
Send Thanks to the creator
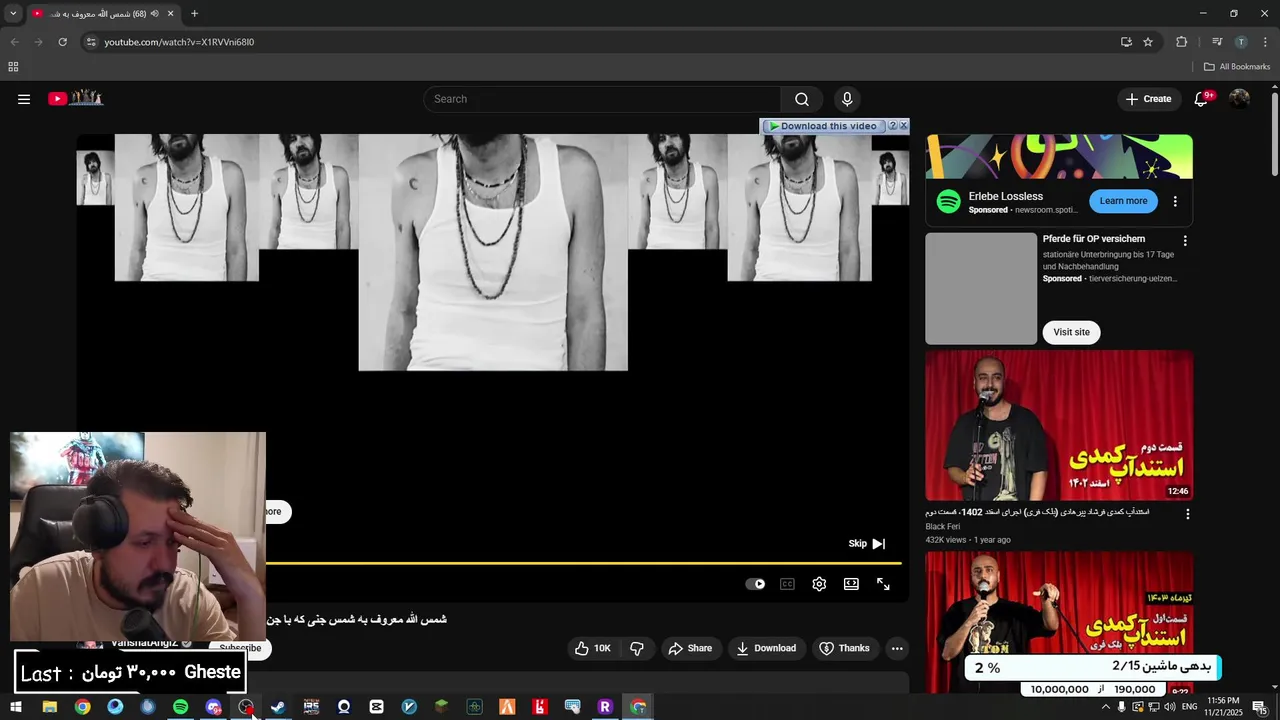[845, 648]
